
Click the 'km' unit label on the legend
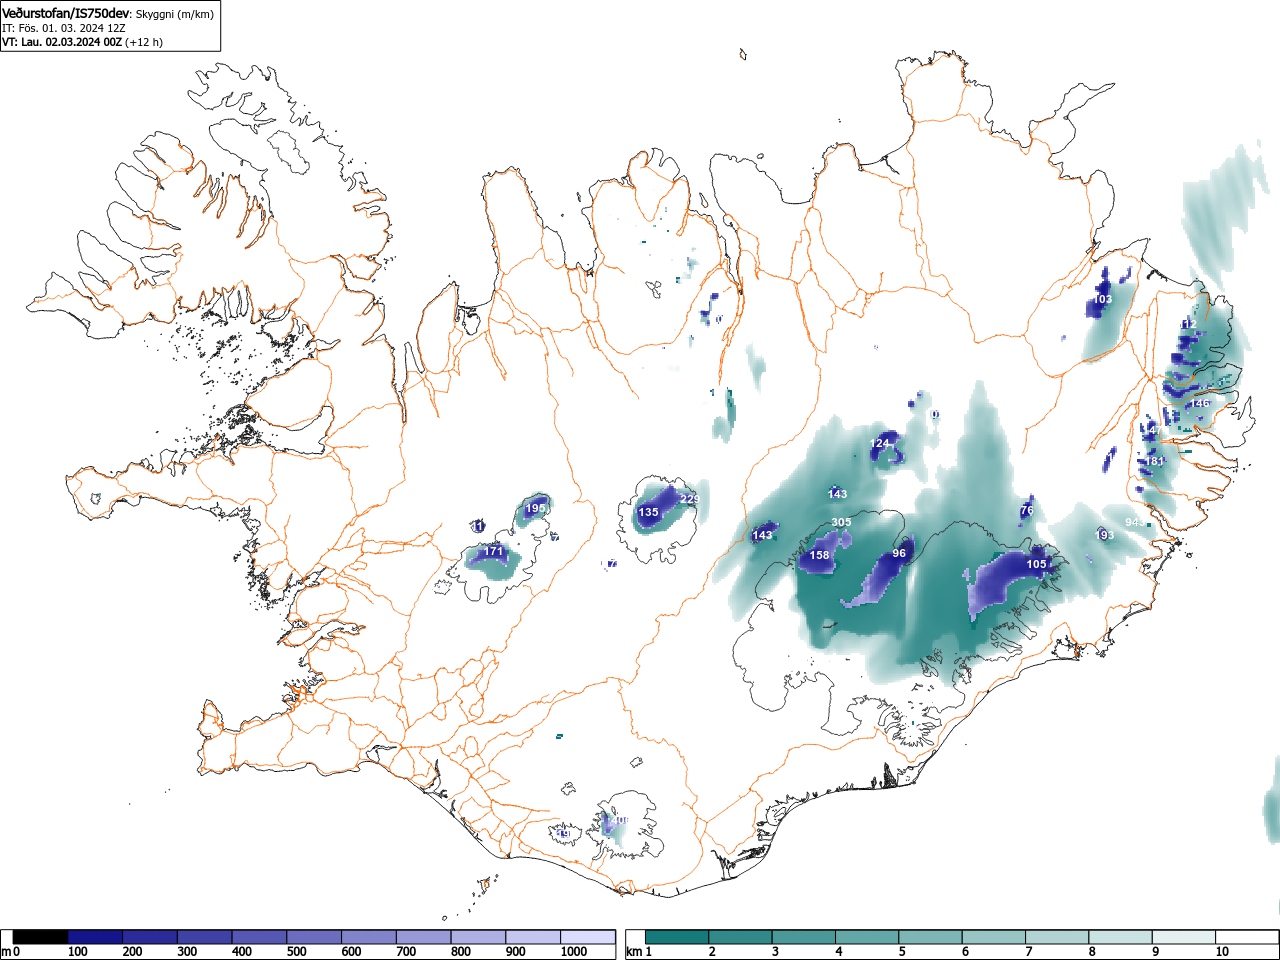(634, 952)
